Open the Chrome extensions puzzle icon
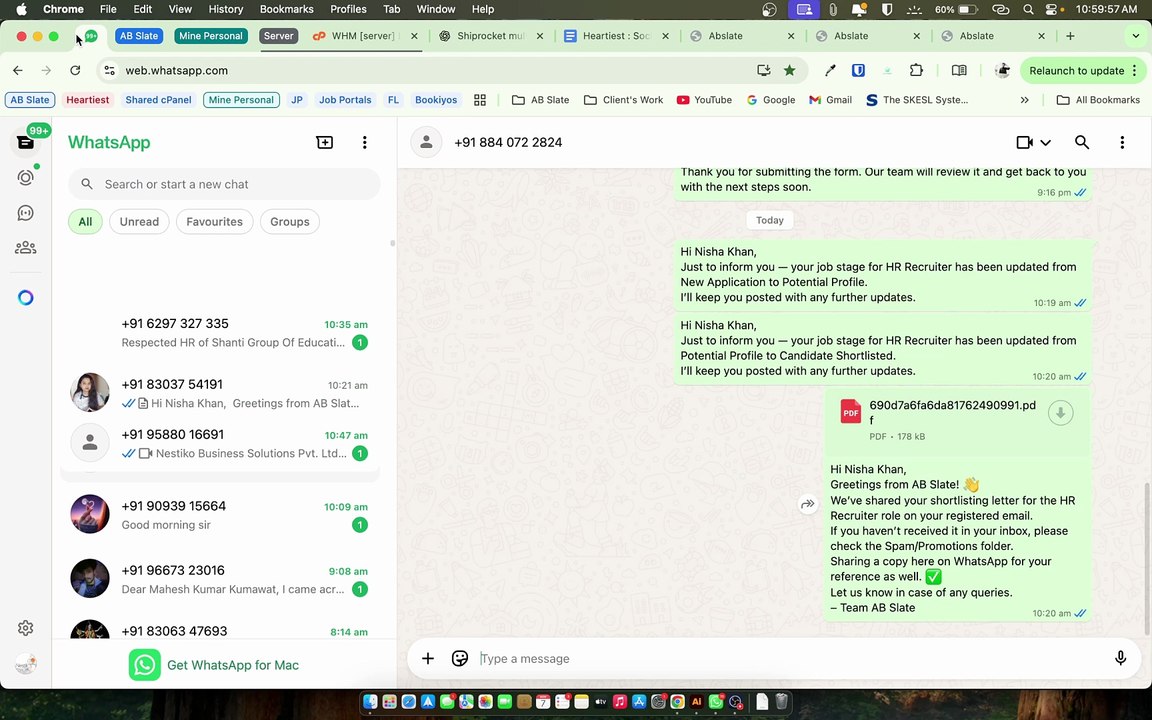1152x720 pixels. (916, 71)
